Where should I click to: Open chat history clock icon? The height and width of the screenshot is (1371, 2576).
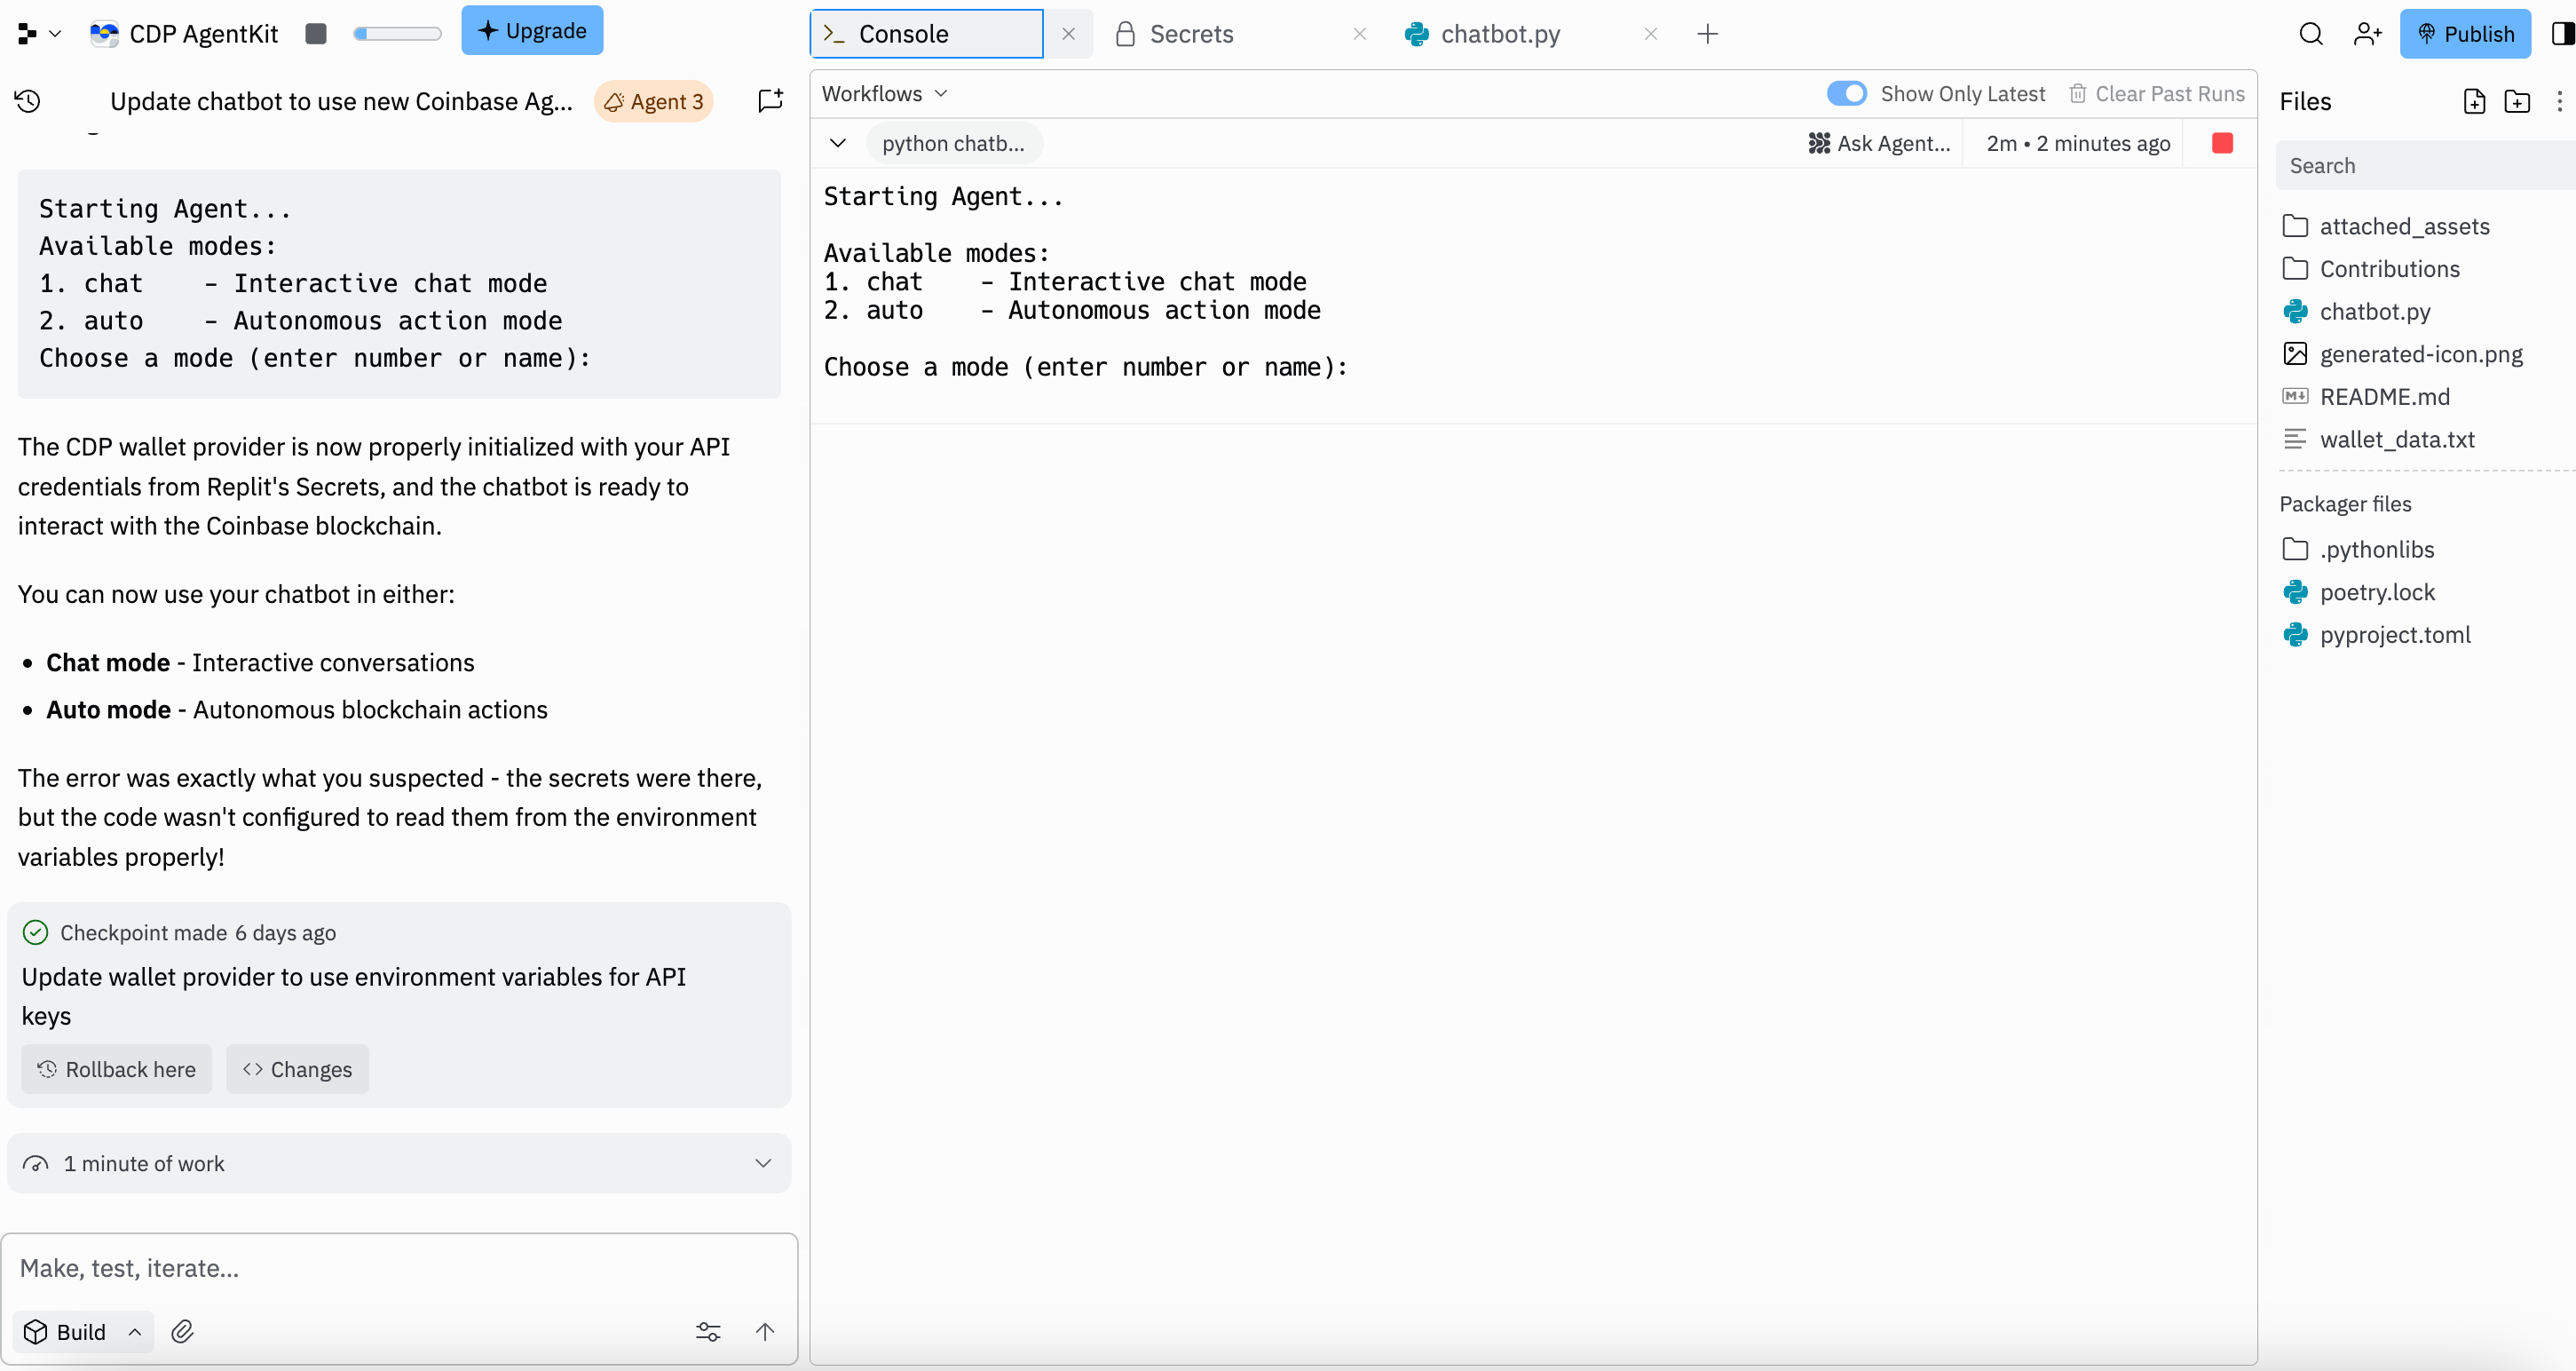coord(27,101)
